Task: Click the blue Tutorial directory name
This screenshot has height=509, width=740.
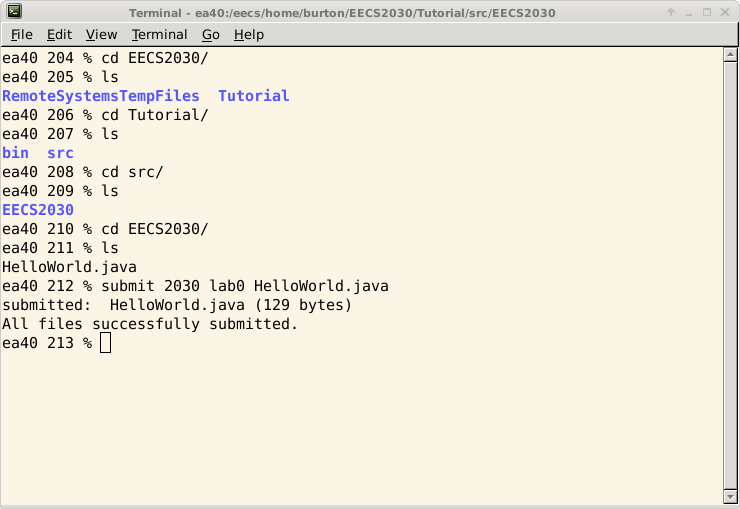Action: pos(254,96)
